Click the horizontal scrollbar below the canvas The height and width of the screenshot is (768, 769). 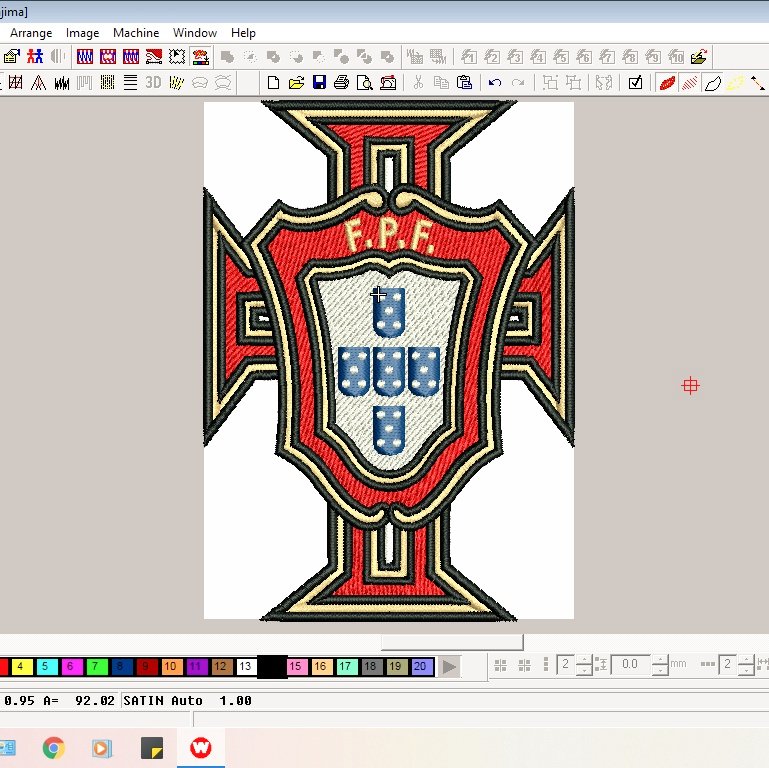point(452,641)
